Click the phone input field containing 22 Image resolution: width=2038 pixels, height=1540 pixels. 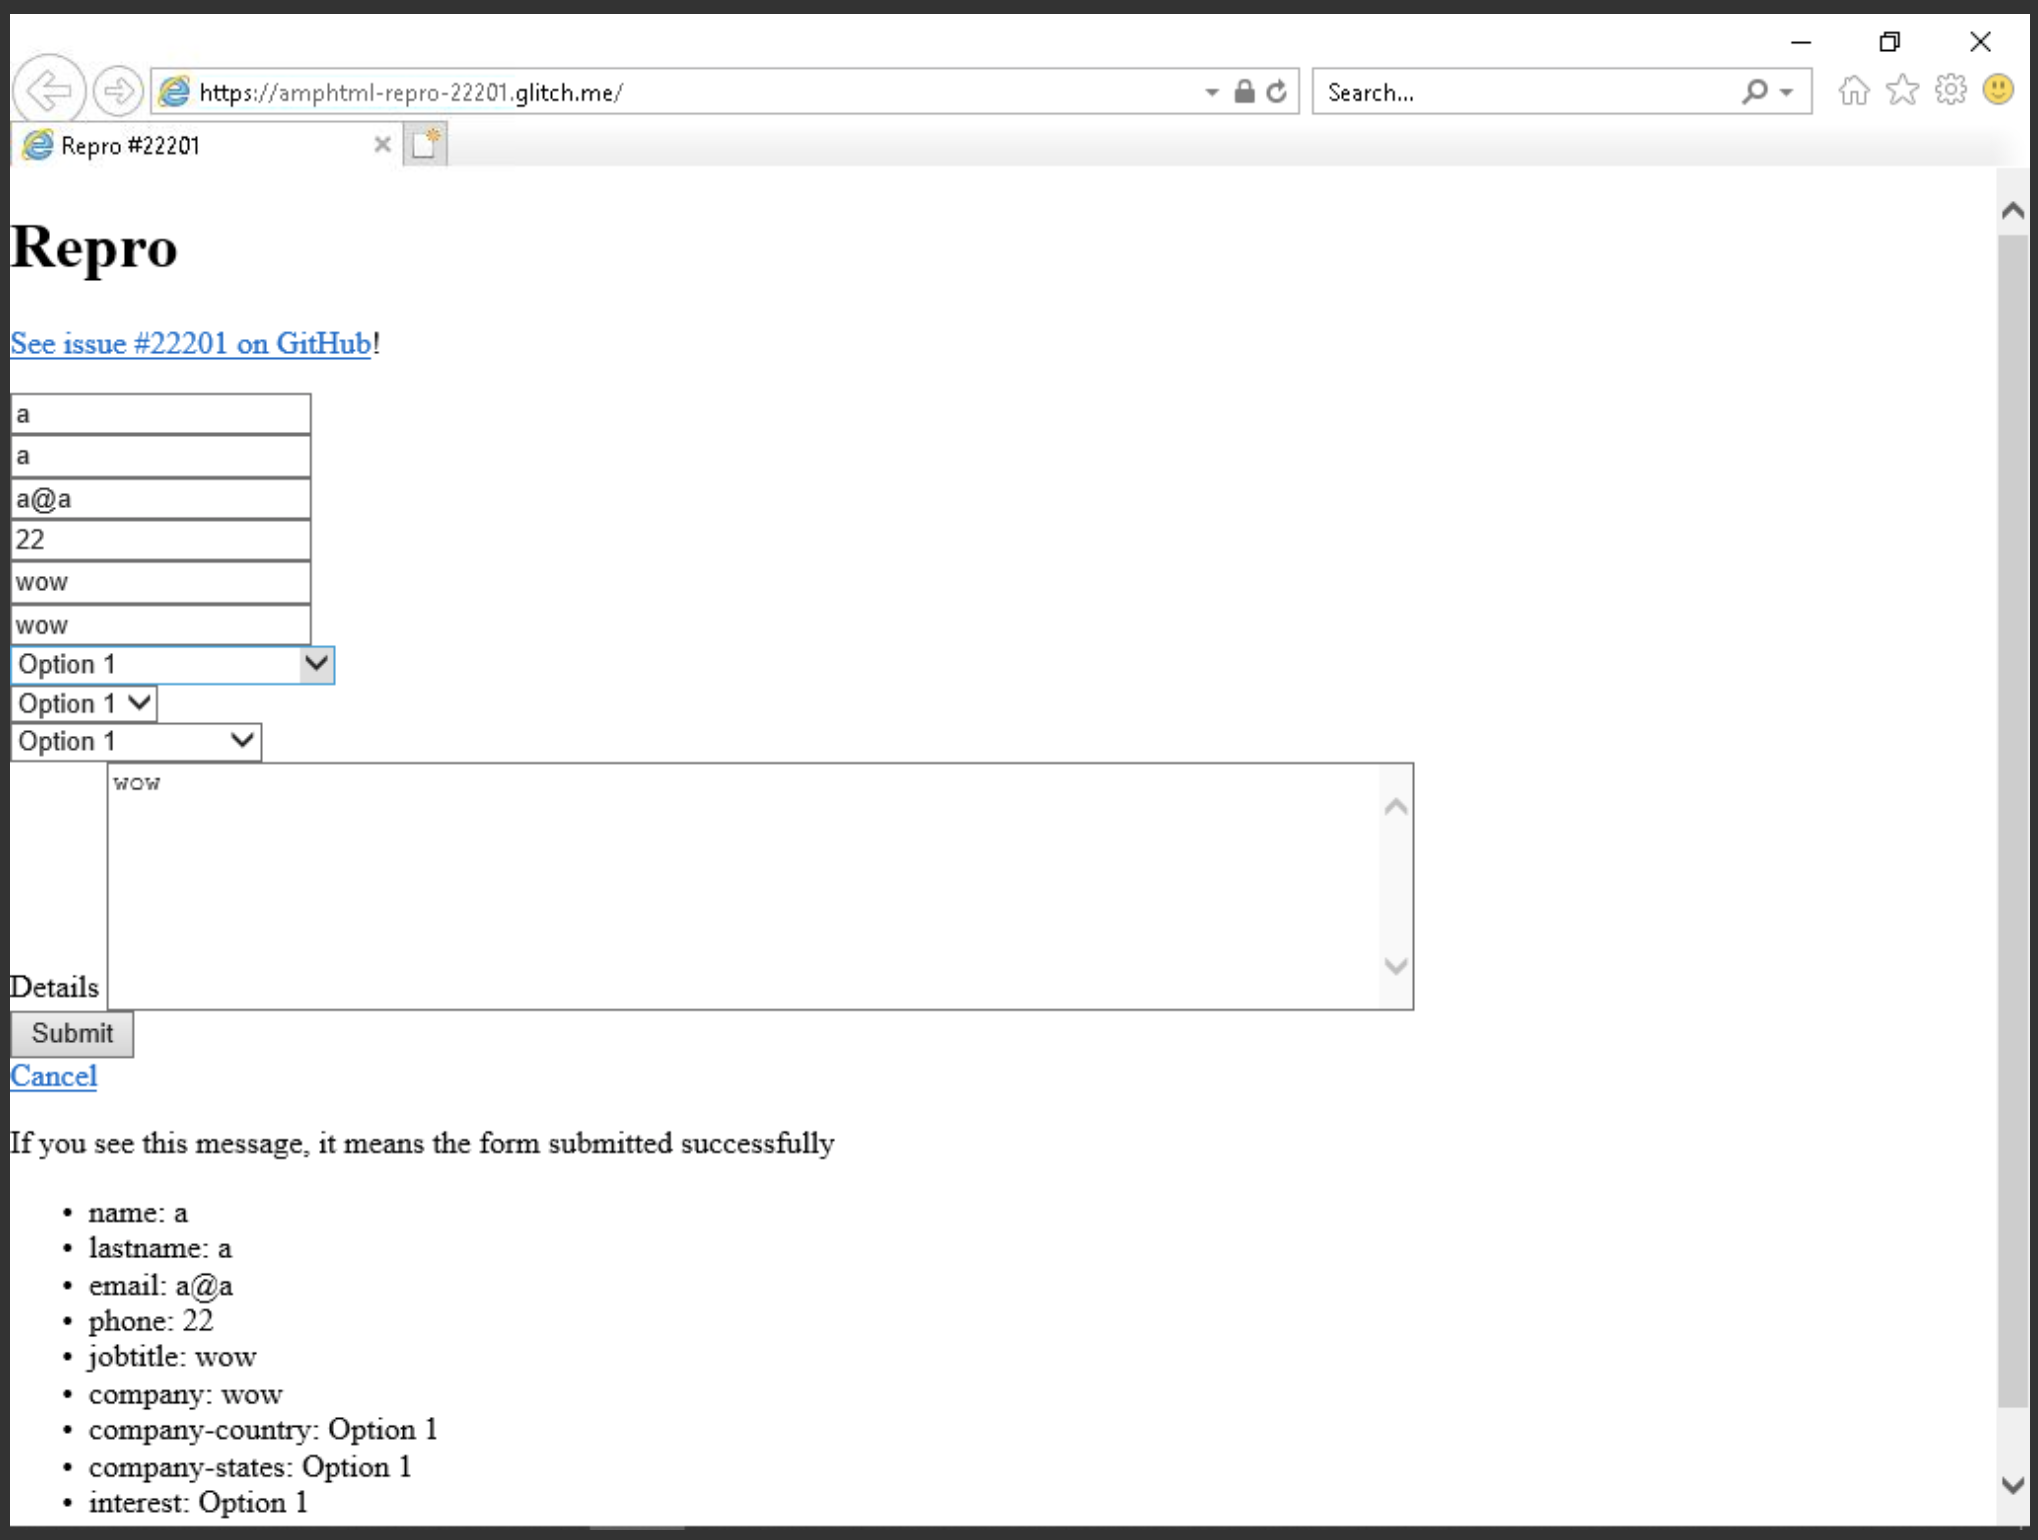pyautogui.click(x=160, y=539)
